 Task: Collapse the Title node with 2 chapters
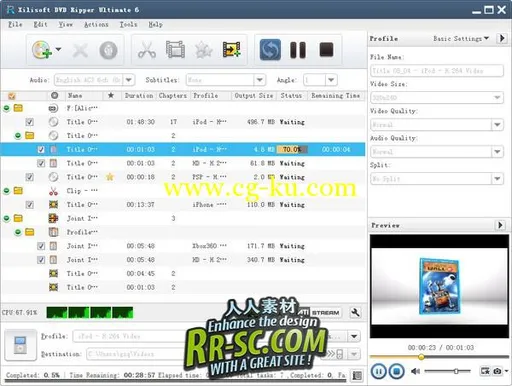pos(18,136)
